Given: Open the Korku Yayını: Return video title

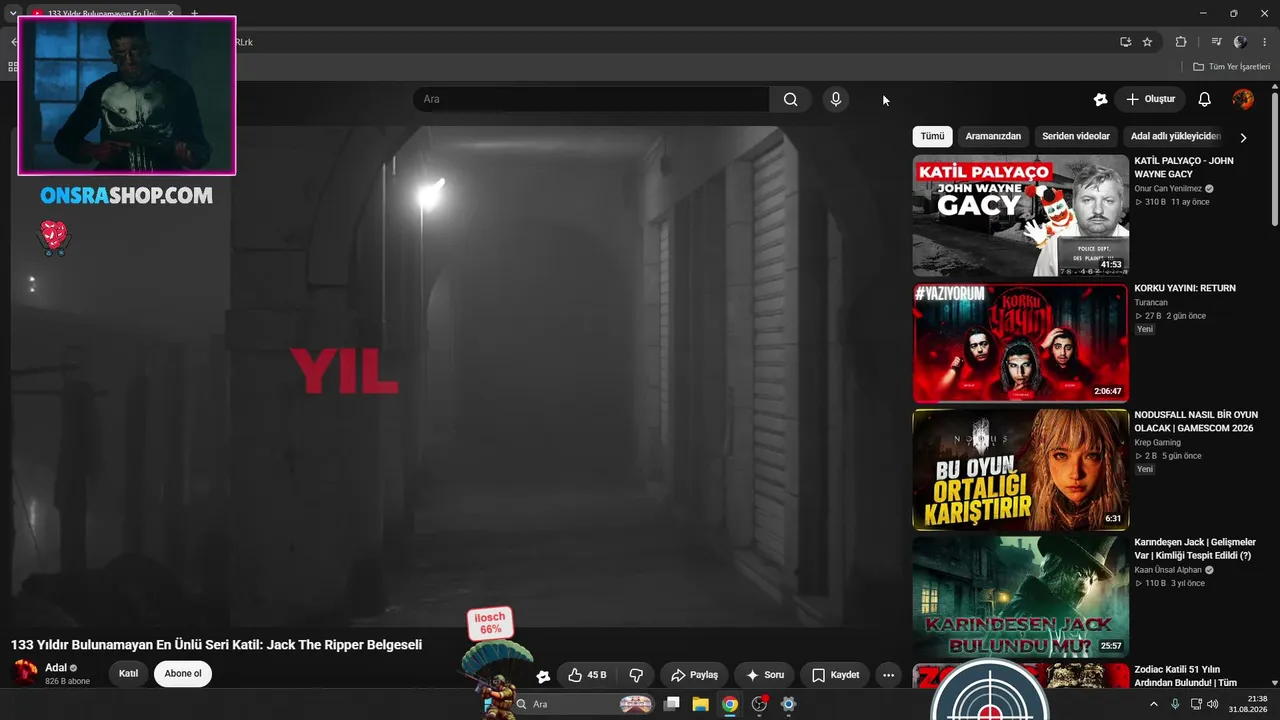Looking at the screenshot, I should (x=1185, y=288).
